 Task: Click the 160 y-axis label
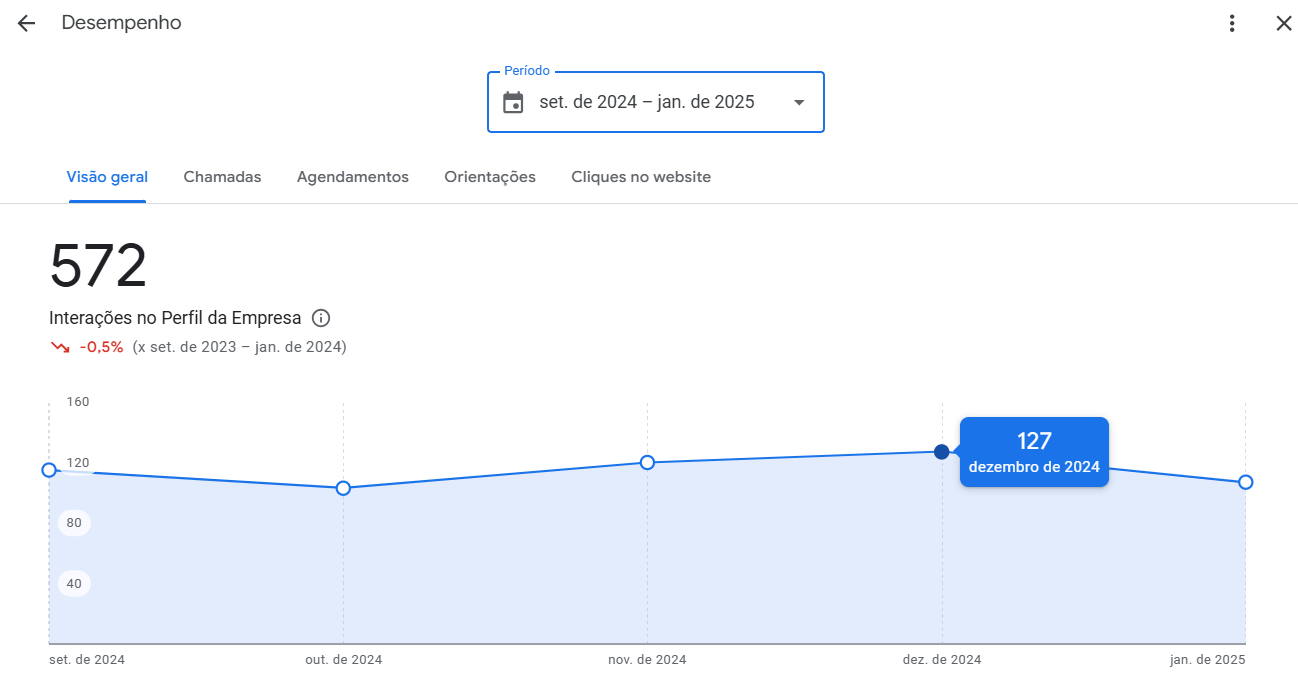tap(78, 402)
